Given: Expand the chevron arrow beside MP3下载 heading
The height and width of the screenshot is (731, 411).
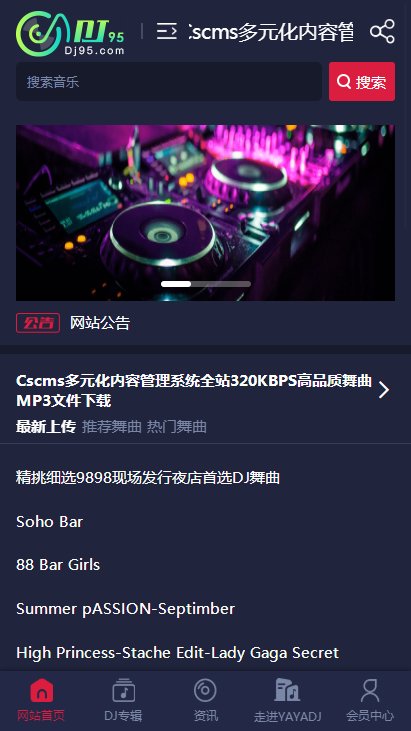Looking at the screenshot, I should pyautogui.click(x=384, y=390).
